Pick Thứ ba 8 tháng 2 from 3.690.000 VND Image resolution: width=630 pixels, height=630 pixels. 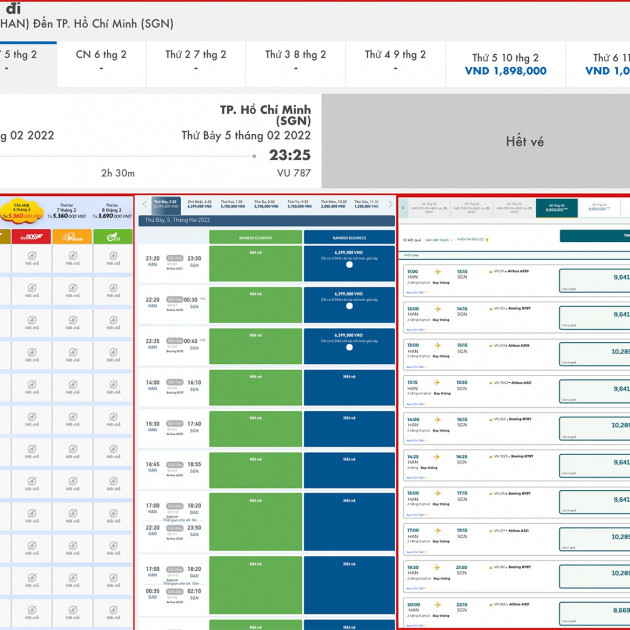coord(112,211)
